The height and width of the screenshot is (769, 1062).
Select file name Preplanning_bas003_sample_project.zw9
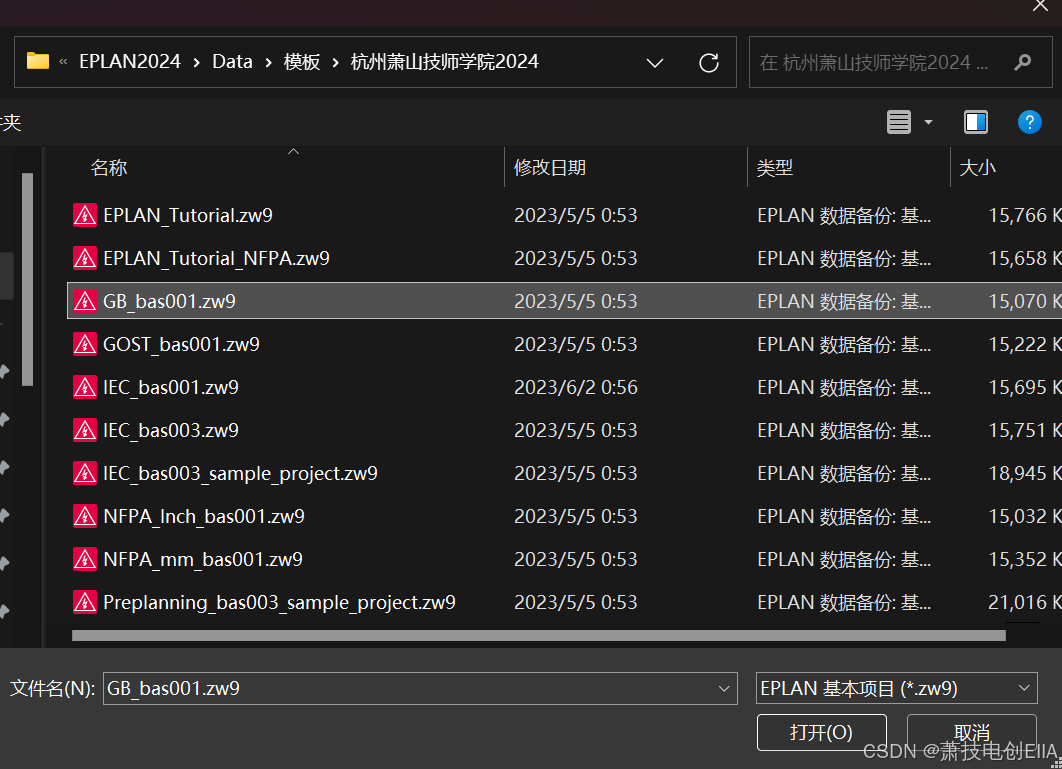(x=279, y=602)
